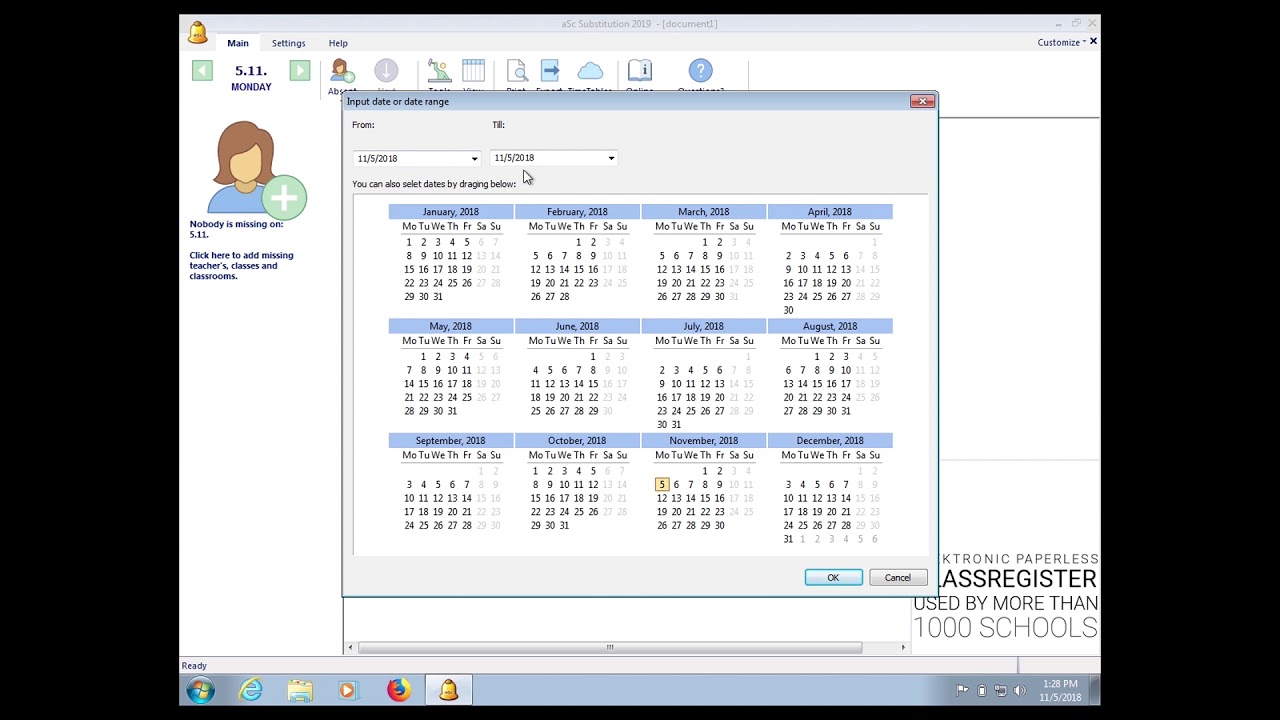Click the Show desktop strip at the taskbar end
Screen dimensions: 1280x720
point(1094,690)
